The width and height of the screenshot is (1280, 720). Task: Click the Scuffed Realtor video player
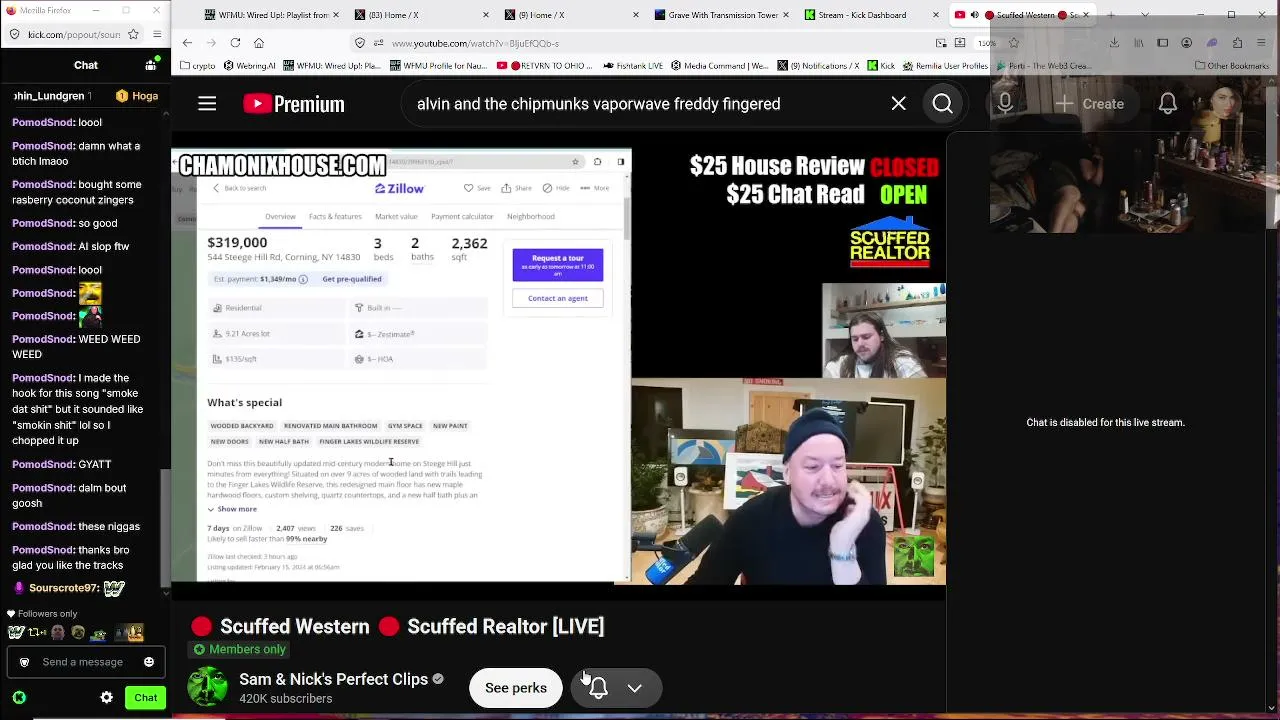click(558, 366)
